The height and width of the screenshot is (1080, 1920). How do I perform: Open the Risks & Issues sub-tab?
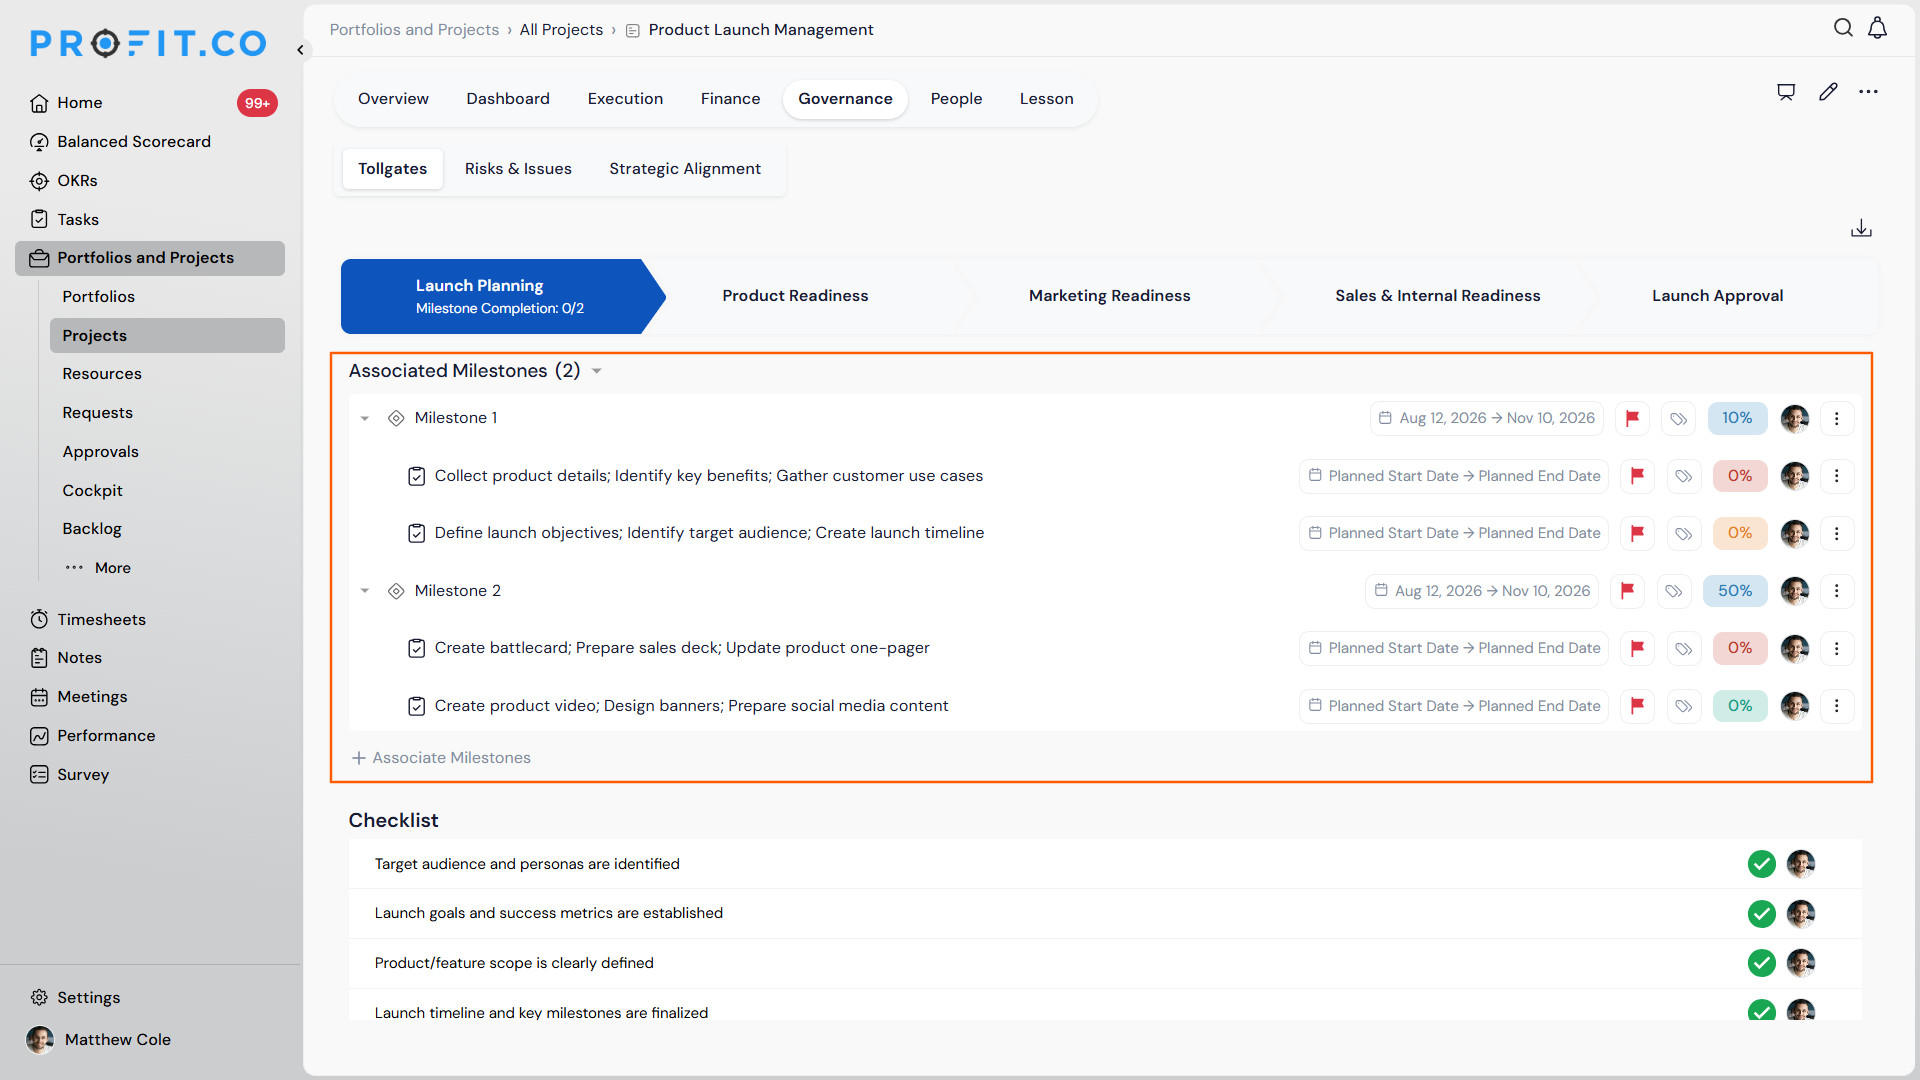(518, 169)
